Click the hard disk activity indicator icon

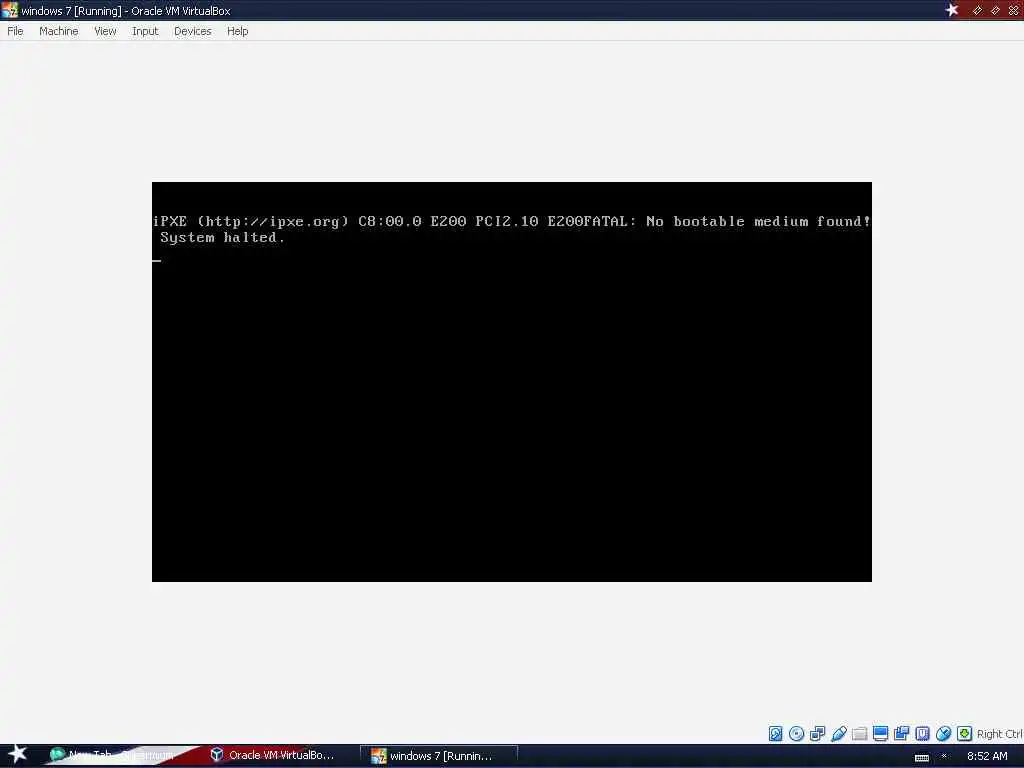click(x=775, y=733)
